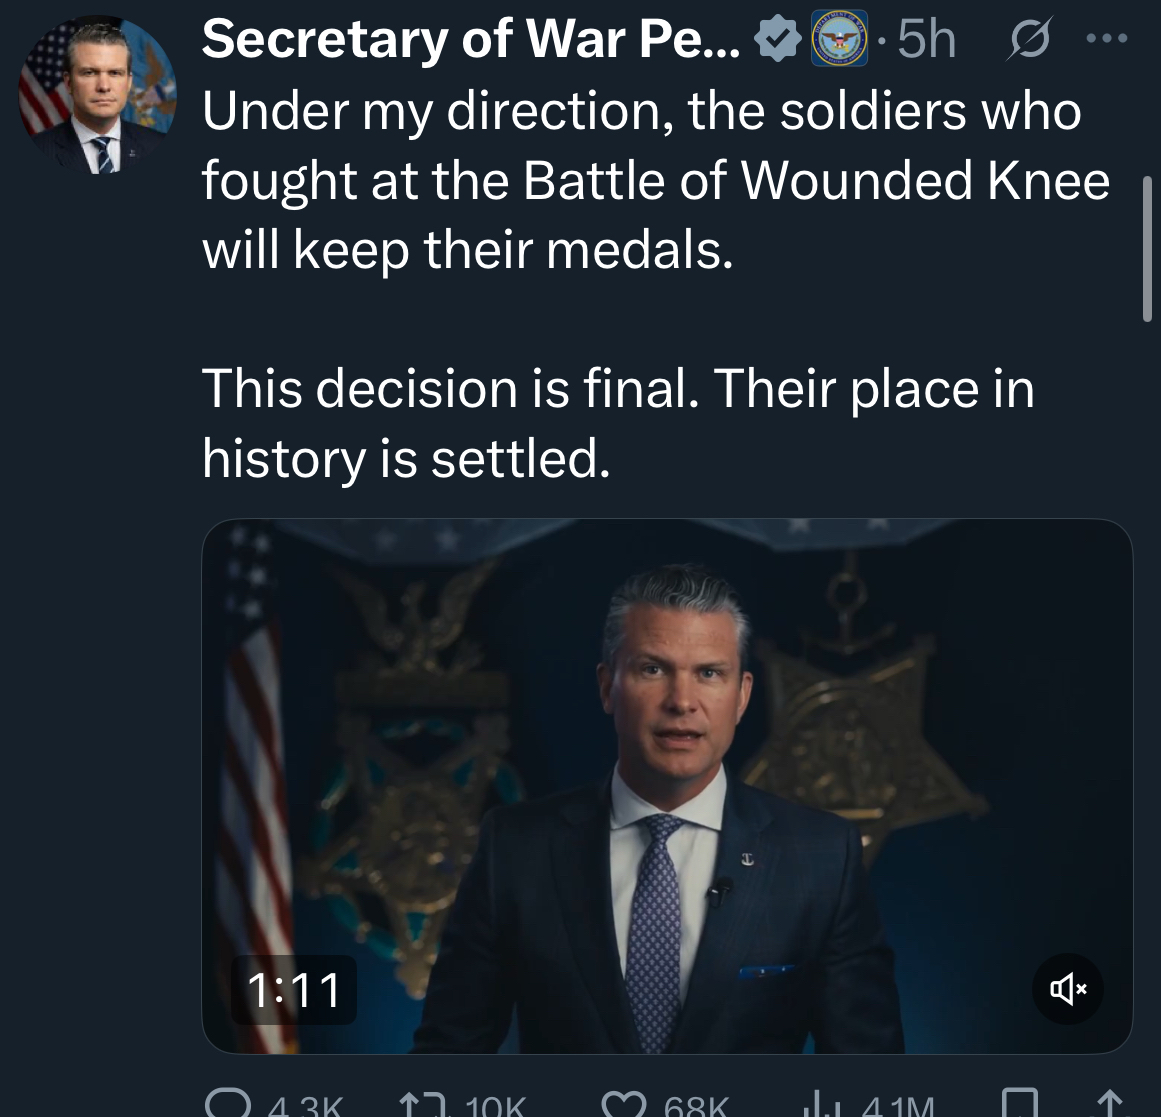1161x1117 pixels.
Task: Open the three-dot more options menu
Action: click(1107, 40)
